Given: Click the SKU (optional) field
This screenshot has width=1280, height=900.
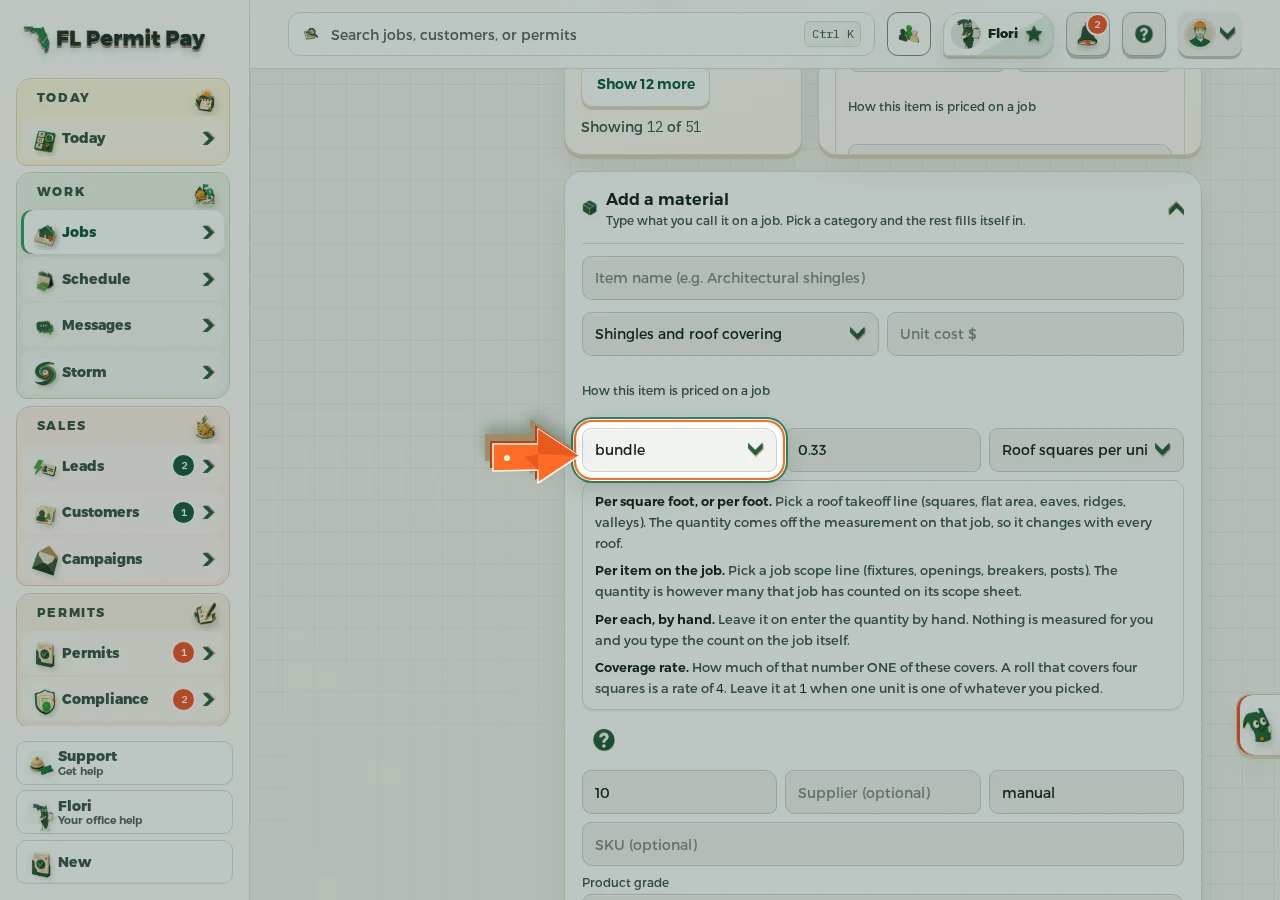Looking at the screenshot, I should [883, 844].
